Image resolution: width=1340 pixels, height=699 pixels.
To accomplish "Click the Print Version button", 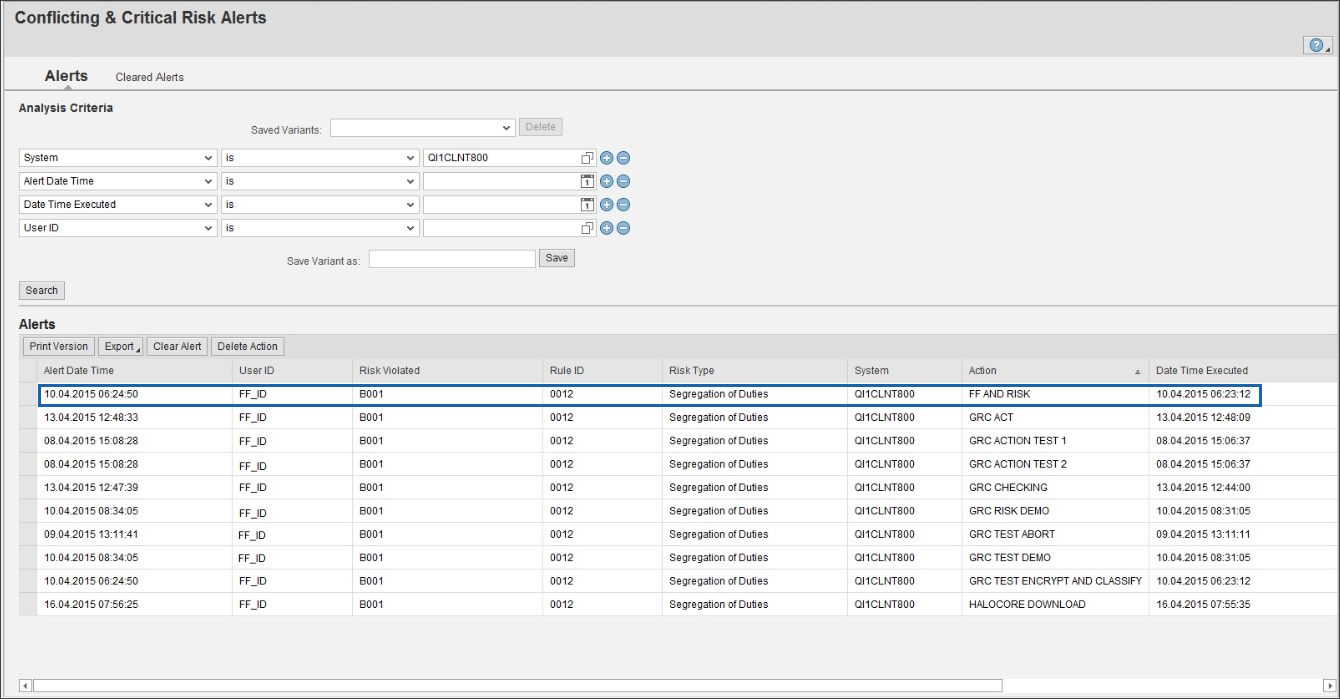I will point(59,346).
